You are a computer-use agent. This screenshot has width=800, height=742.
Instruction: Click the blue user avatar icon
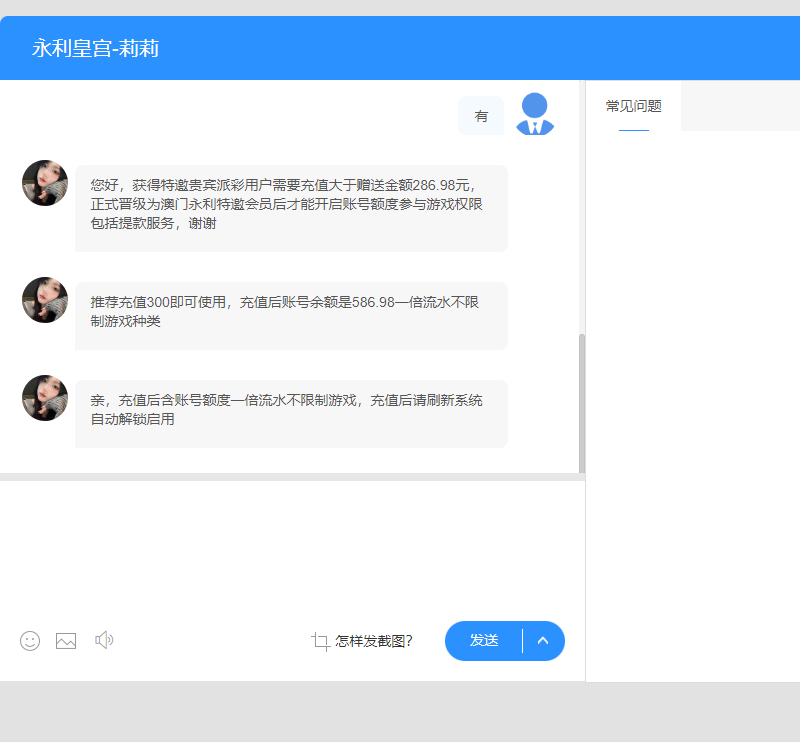pos(535,114)
